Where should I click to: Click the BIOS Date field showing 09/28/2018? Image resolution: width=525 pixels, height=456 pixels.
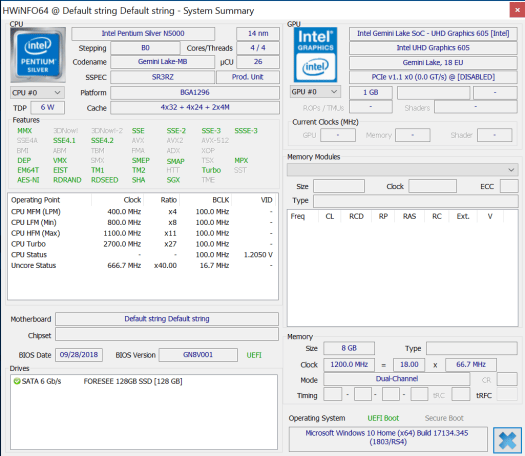79,355
